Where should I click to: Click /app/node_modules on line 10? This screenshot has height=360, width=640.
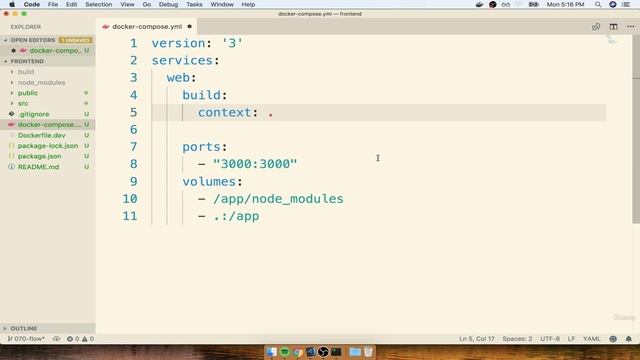click(278, 199)
